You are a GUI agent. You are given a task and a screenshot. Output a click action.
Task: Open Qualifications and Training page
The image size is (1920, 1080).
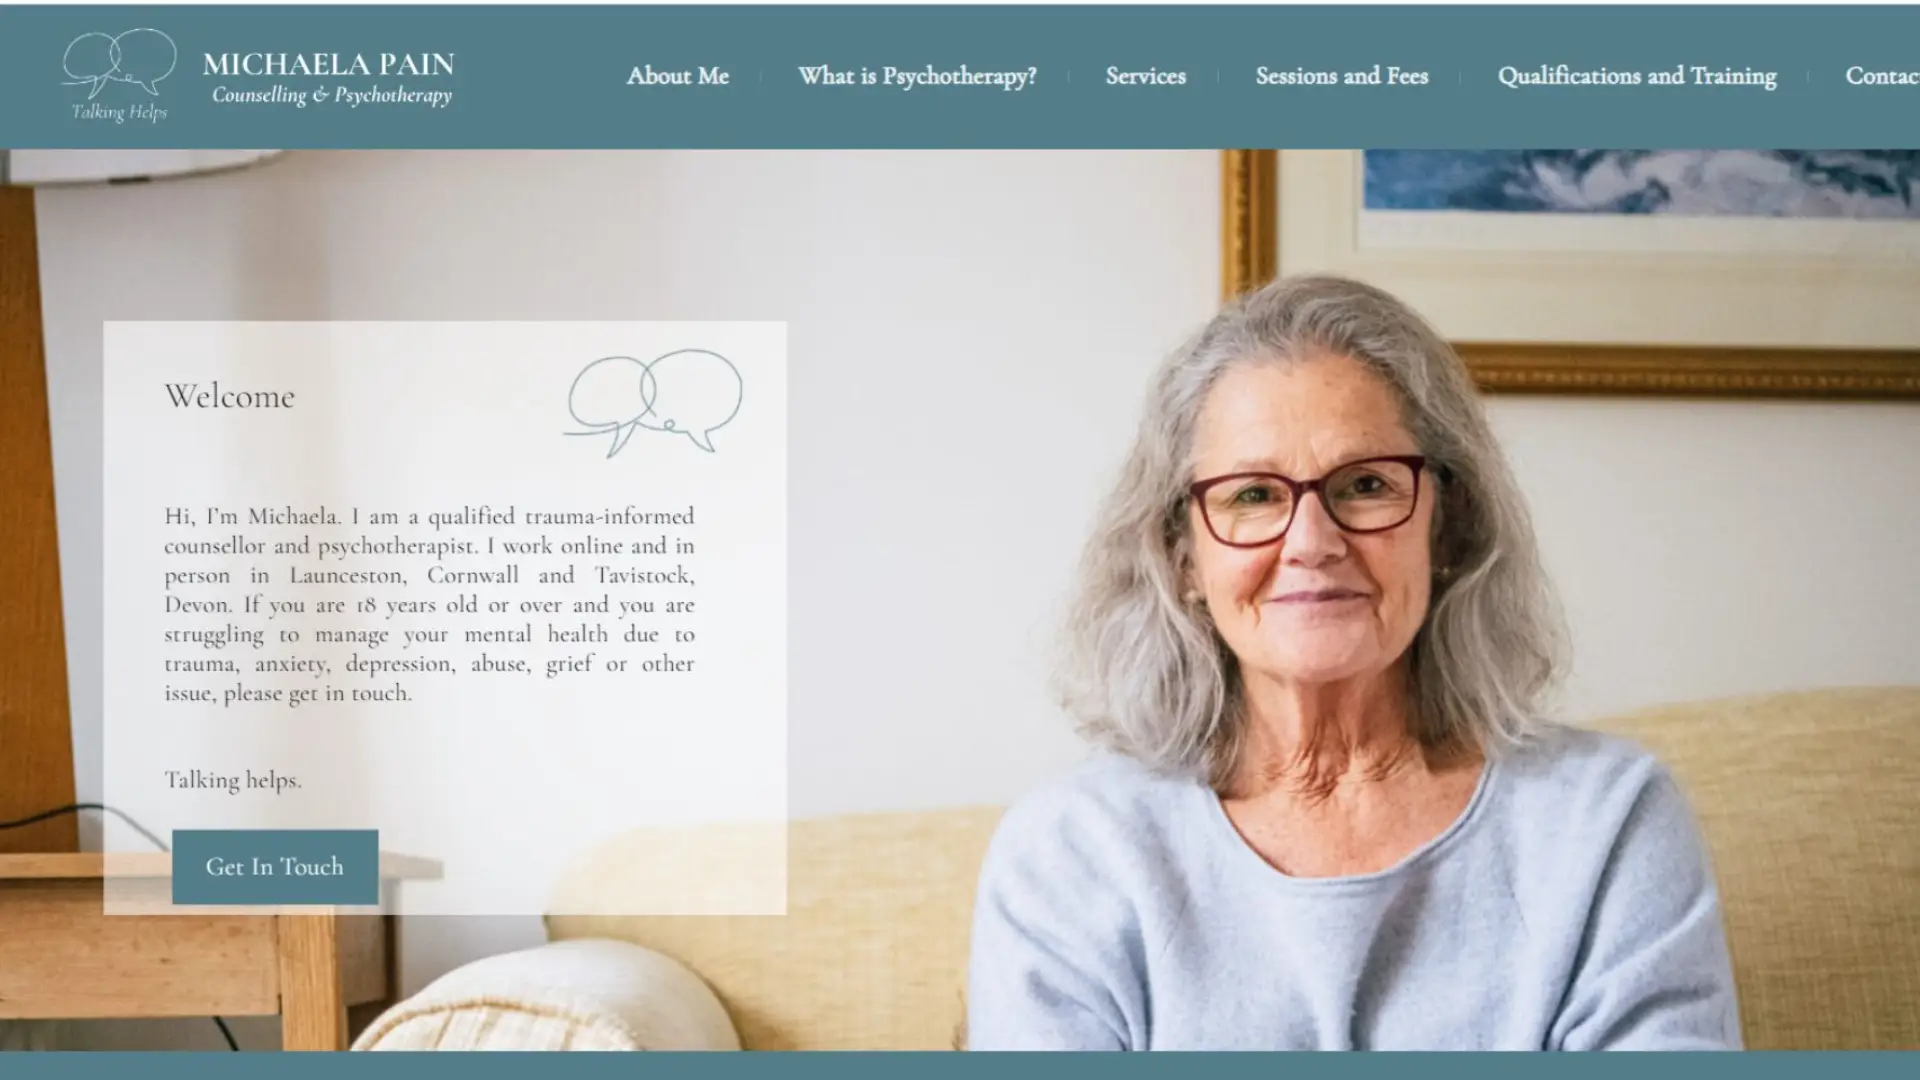tap(1637, 76)
